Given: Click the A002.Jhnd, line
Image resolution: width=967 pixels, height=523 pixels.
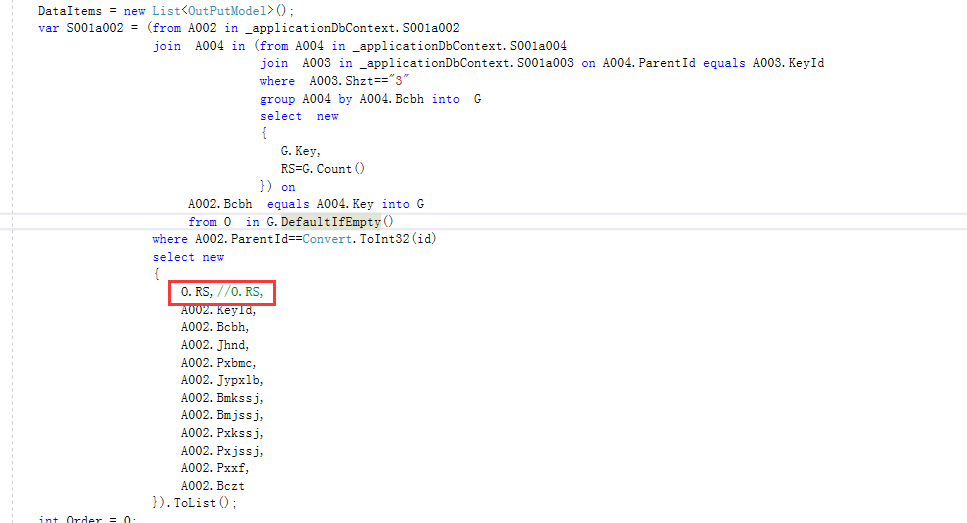Looking at the screenshot, I should 215,345.
